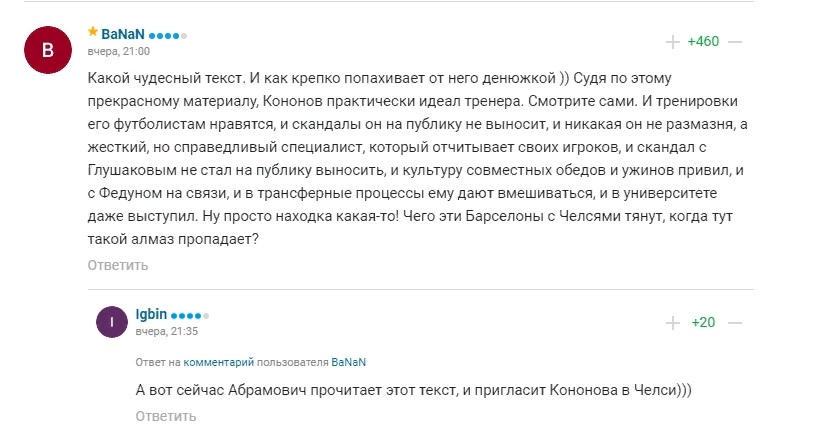This screenshot has width=814, height=440.
Task: Reply to Igbin's comment via Ответить
Action: point(166,416)
